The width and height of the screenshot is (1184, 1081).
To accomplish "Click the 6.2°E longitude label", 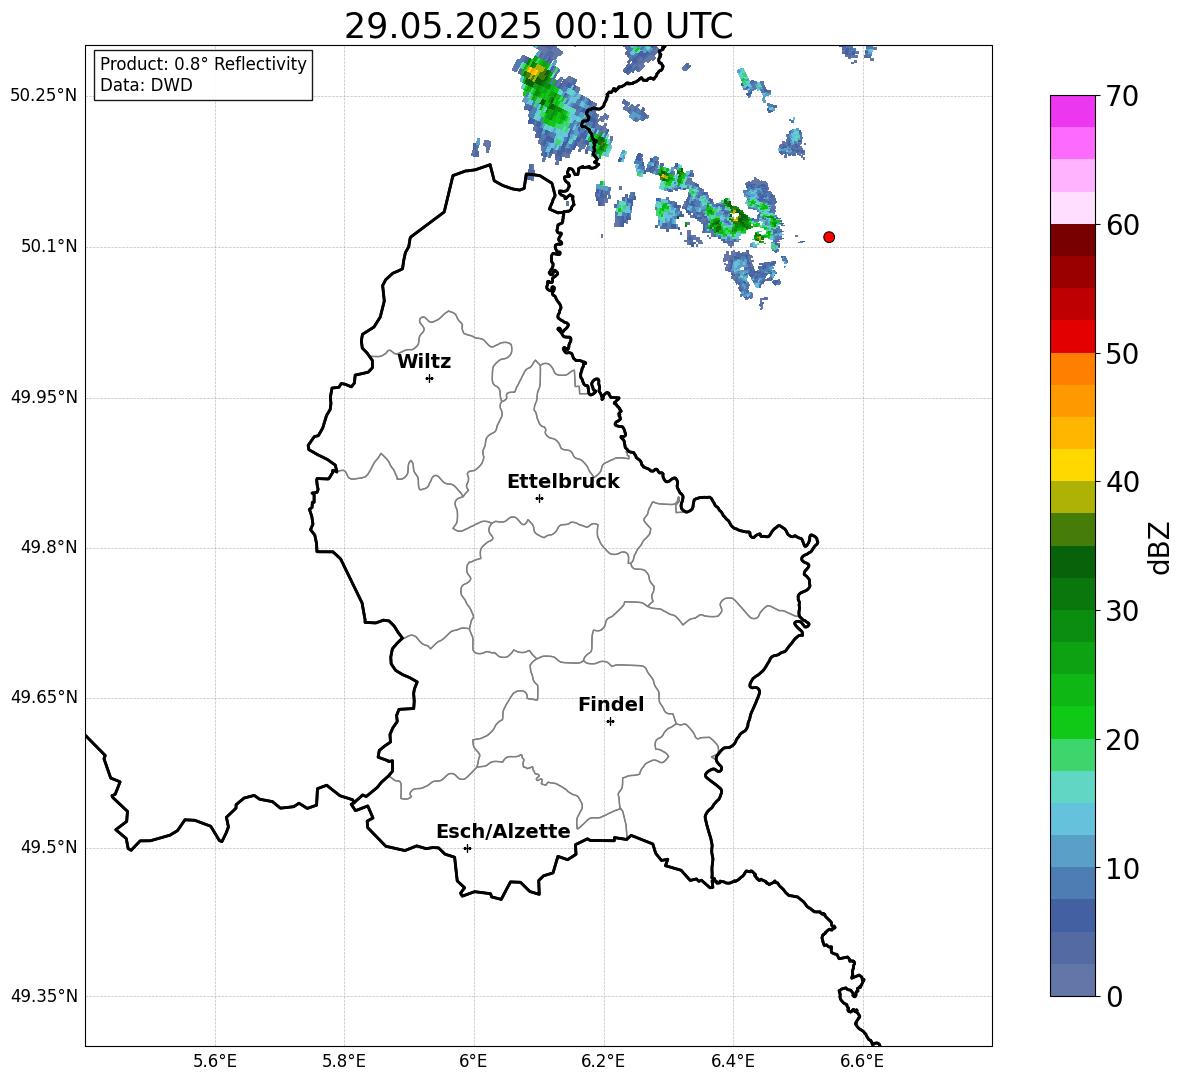I will (603, 1061).
